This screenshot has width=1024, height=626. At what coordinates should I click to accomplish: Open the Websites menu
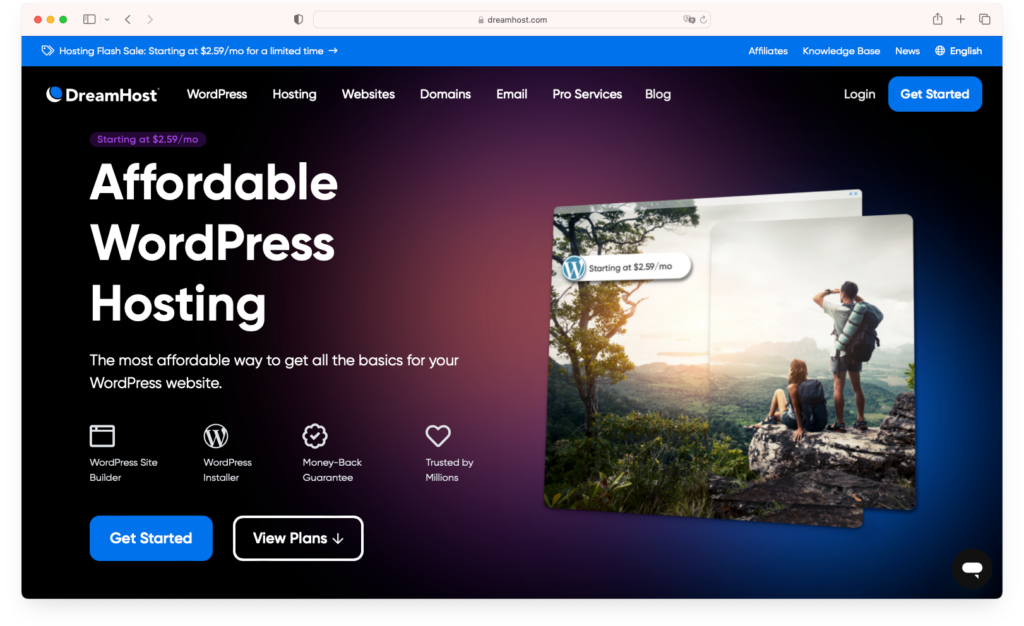pyautogui.click(x=368, y=94)
